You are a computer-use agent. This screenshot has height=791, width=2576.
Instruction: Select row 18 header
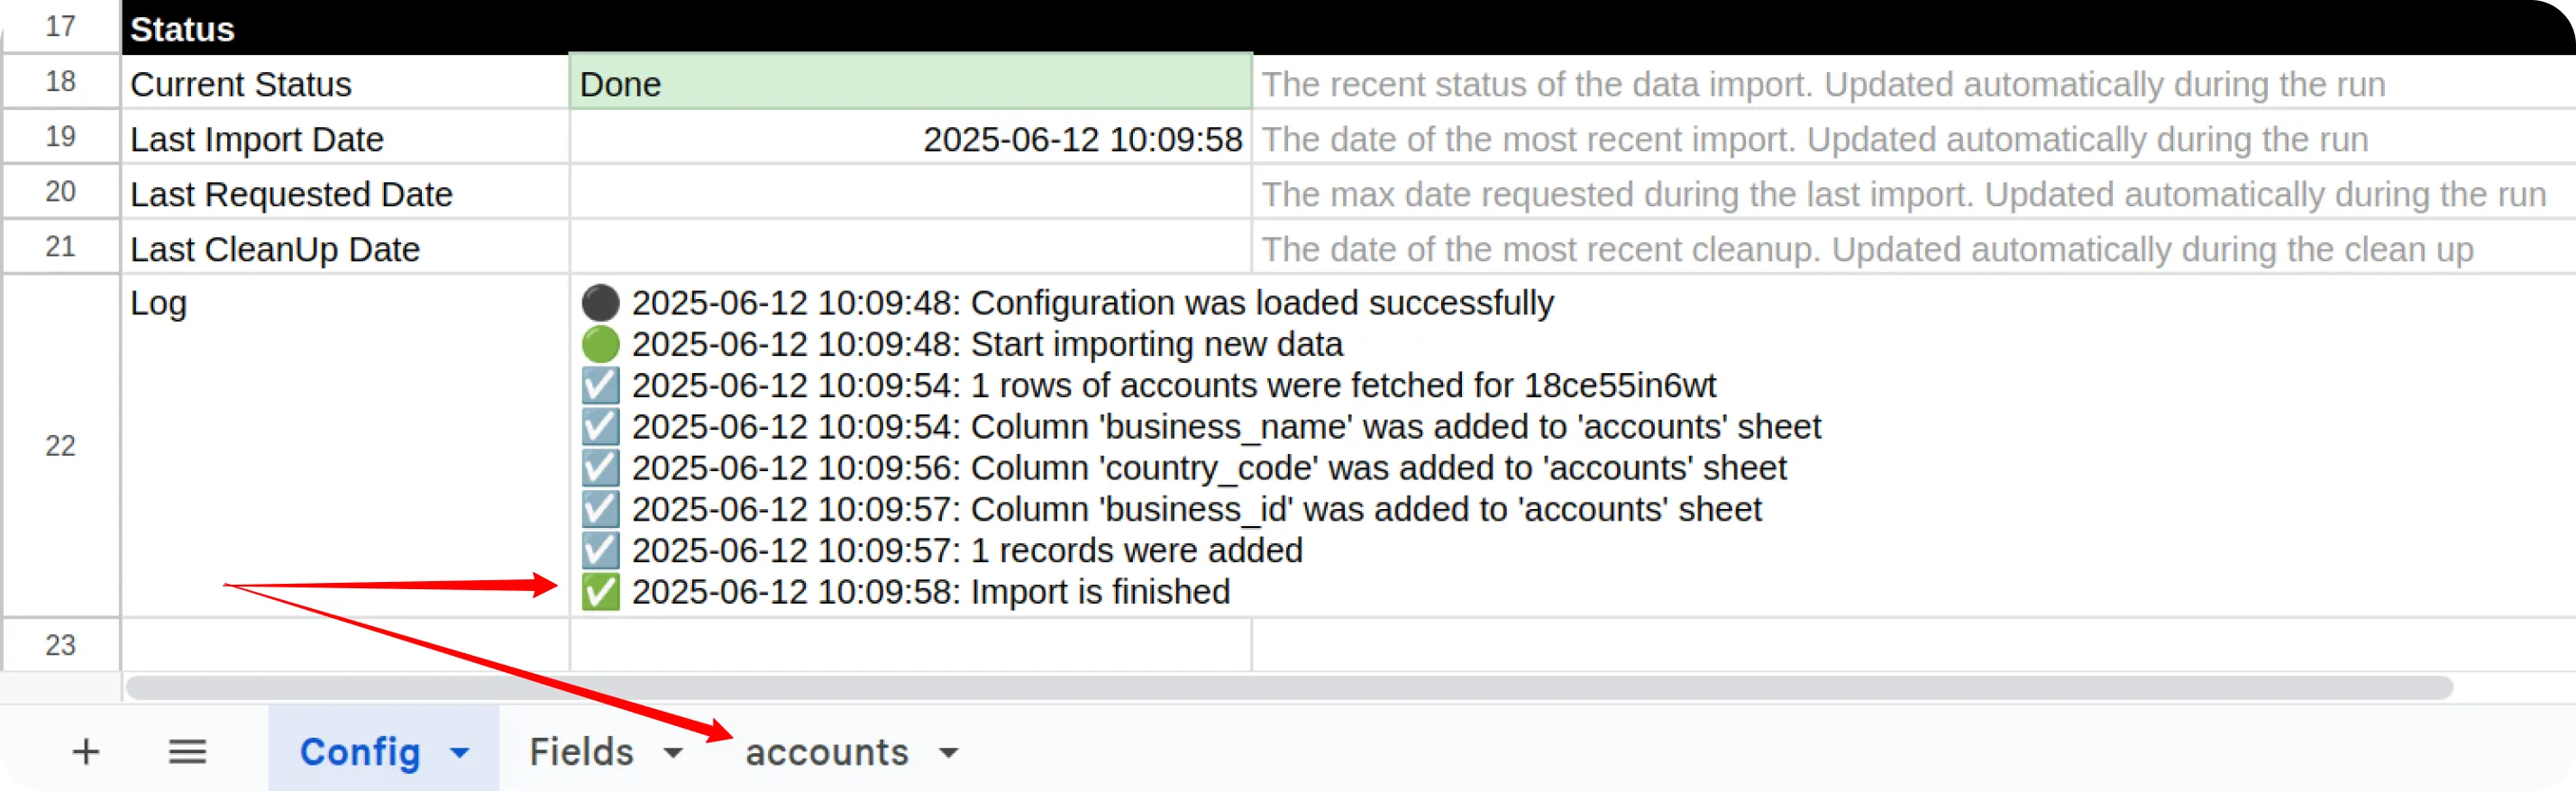click(x=61, y=82)
